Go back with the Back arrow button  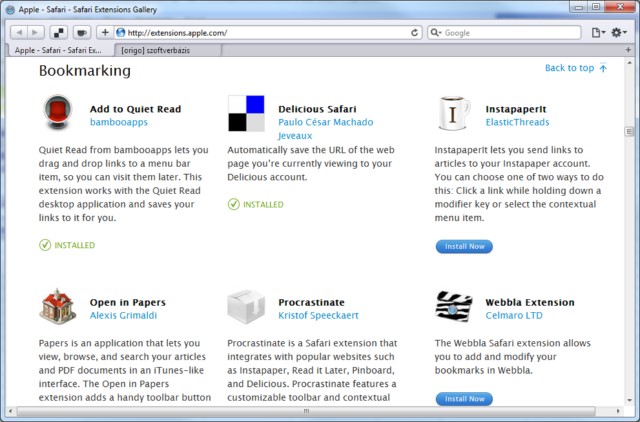pos(19,33)
